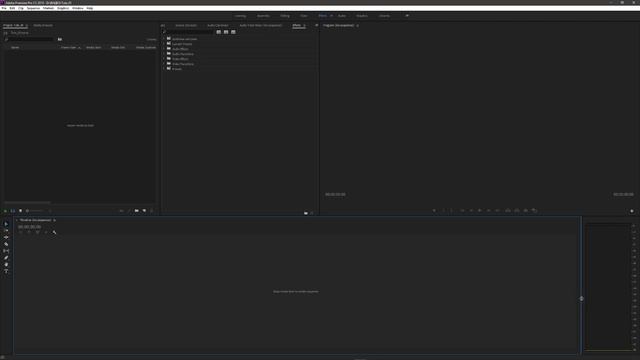Switch Project panel to Icon View
The image size is (640, 360).
pyautogui.click(x=20, y=211)
